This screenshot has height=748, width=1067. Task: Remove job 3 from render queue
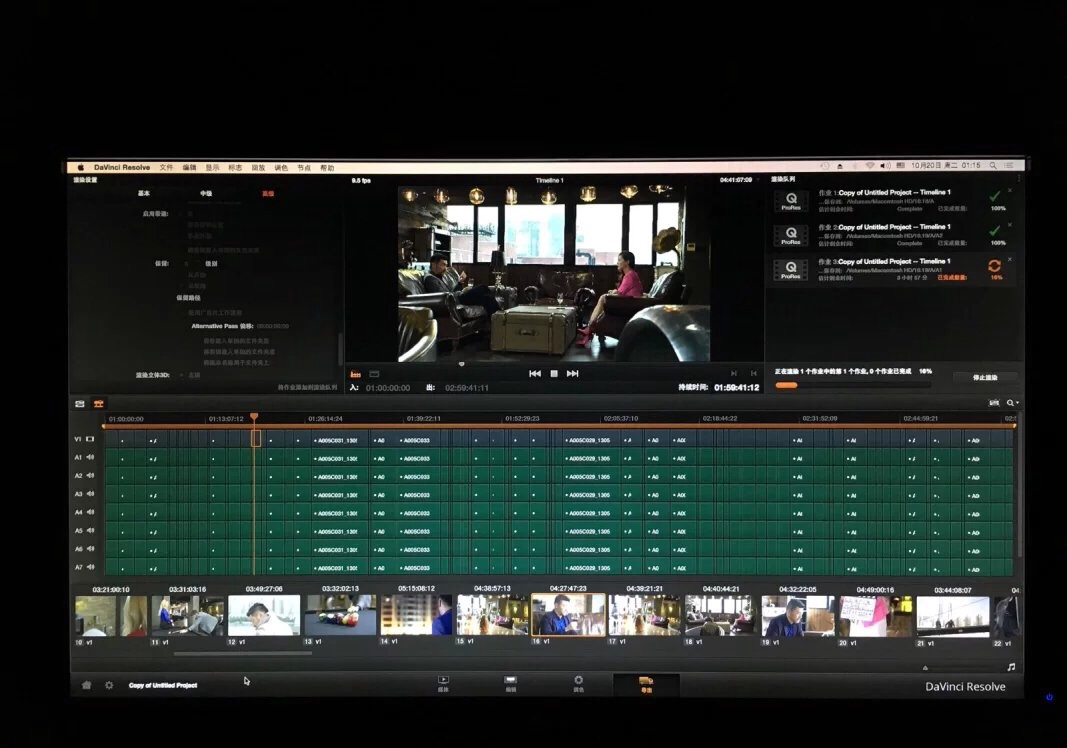tap(1009, 259)
